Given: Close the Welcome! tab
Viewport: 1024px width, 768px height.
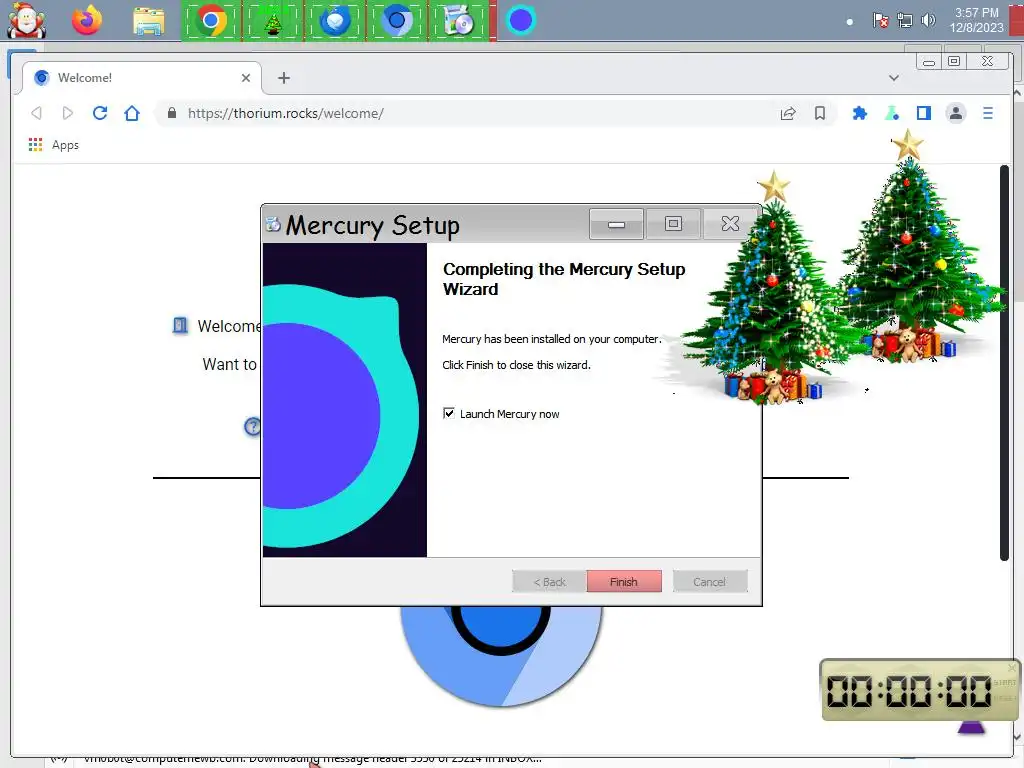Looking at the screenshot, I should 246,78.
